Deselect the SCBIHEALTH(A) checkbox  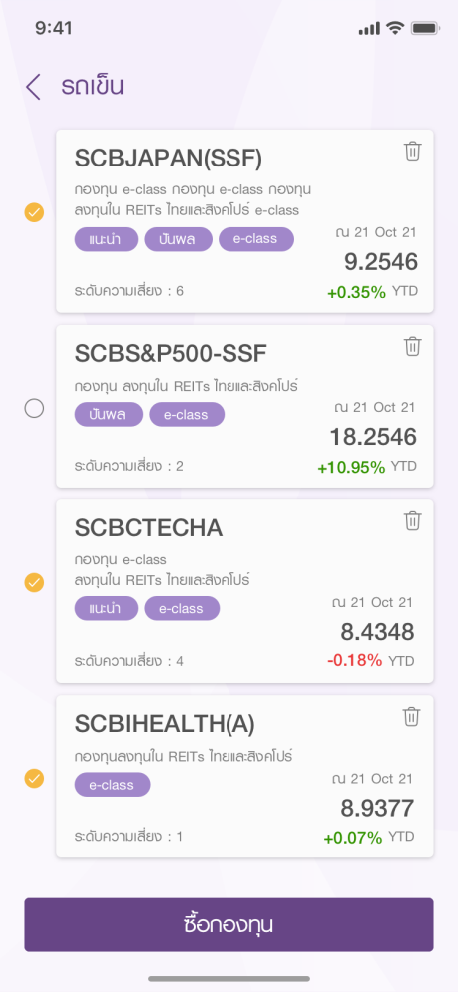pos(34,778)
